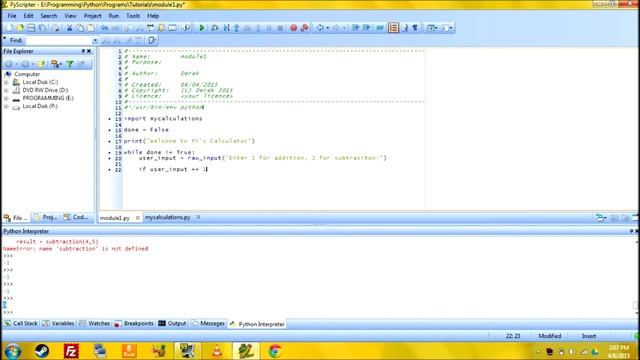The height and width of the screenshot is (360, 640).
Task: Open the Tools menu
Action: tap(133, 16)
